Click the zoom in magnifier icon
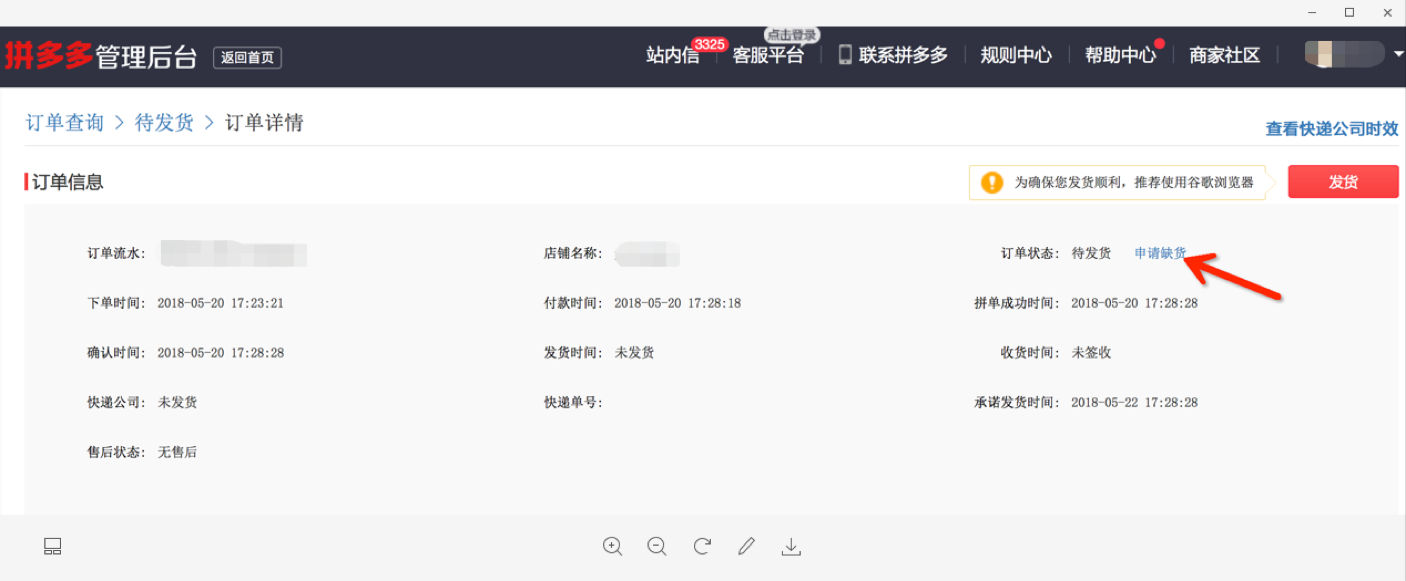The width and height of the screenshot is (1406, 581). [612, 546]
